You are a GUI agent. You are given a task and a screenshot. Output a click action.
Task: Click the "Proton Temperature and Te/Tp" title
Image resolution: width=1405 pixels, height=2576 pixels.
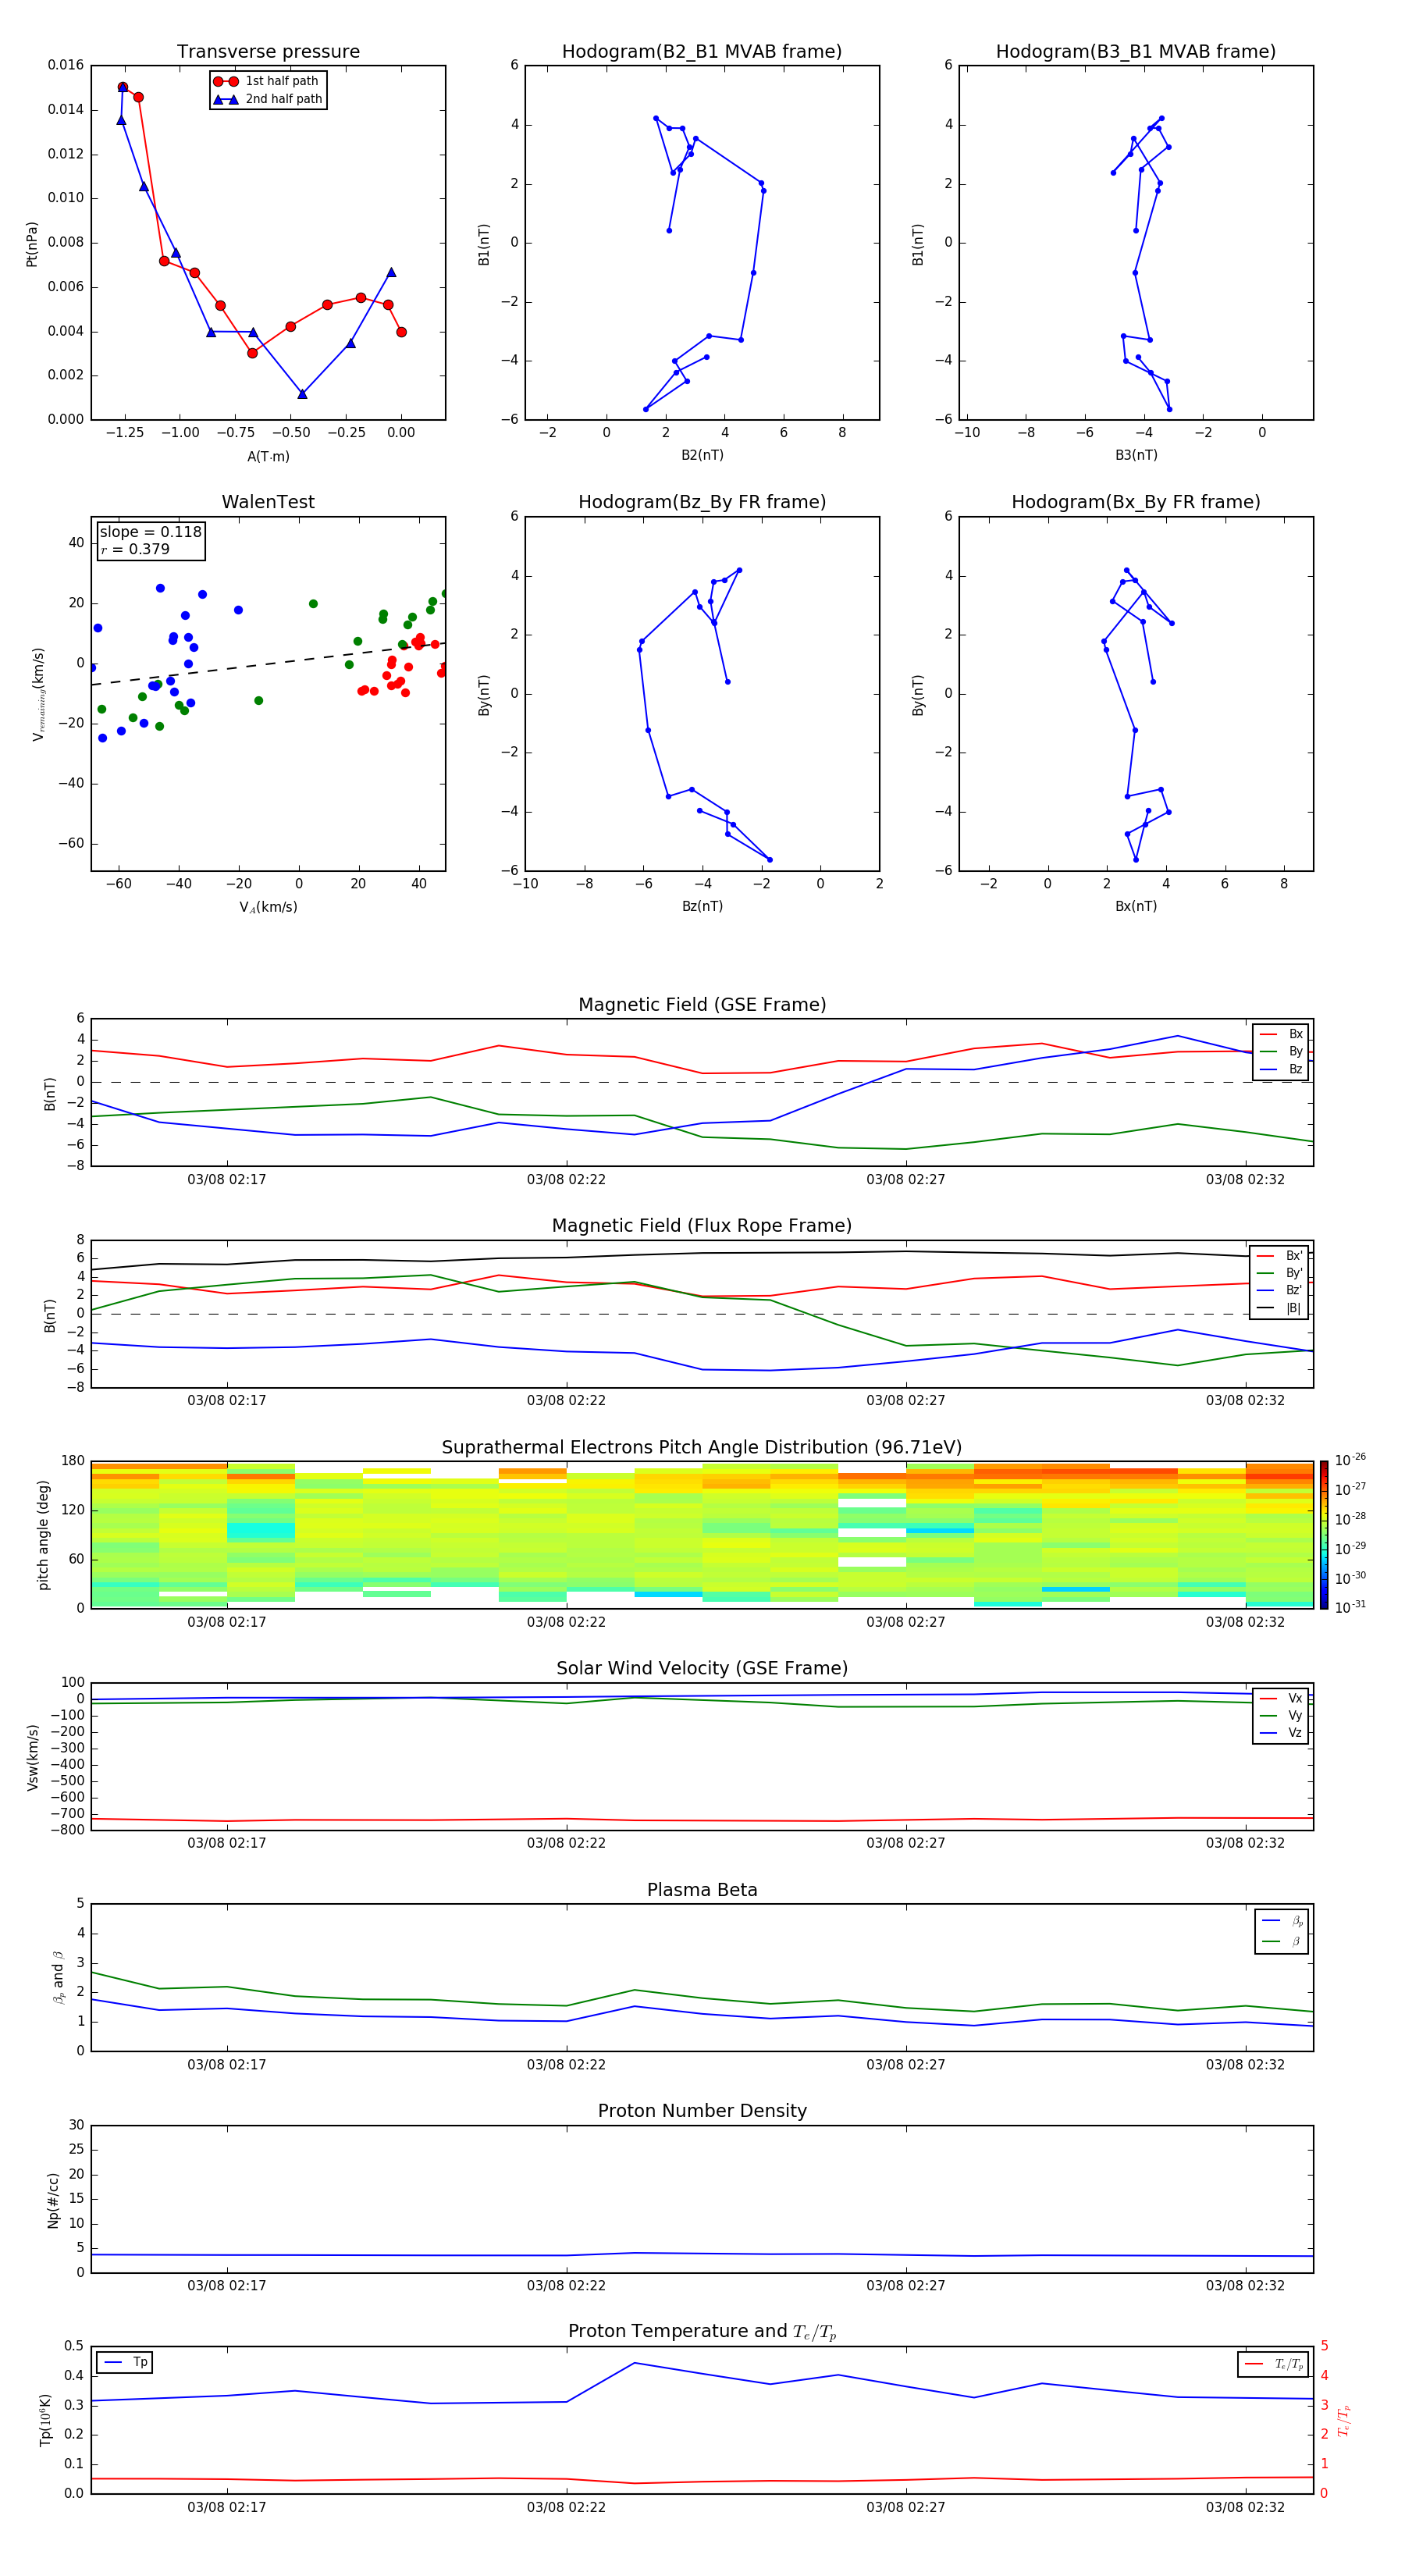(702, 2332)
